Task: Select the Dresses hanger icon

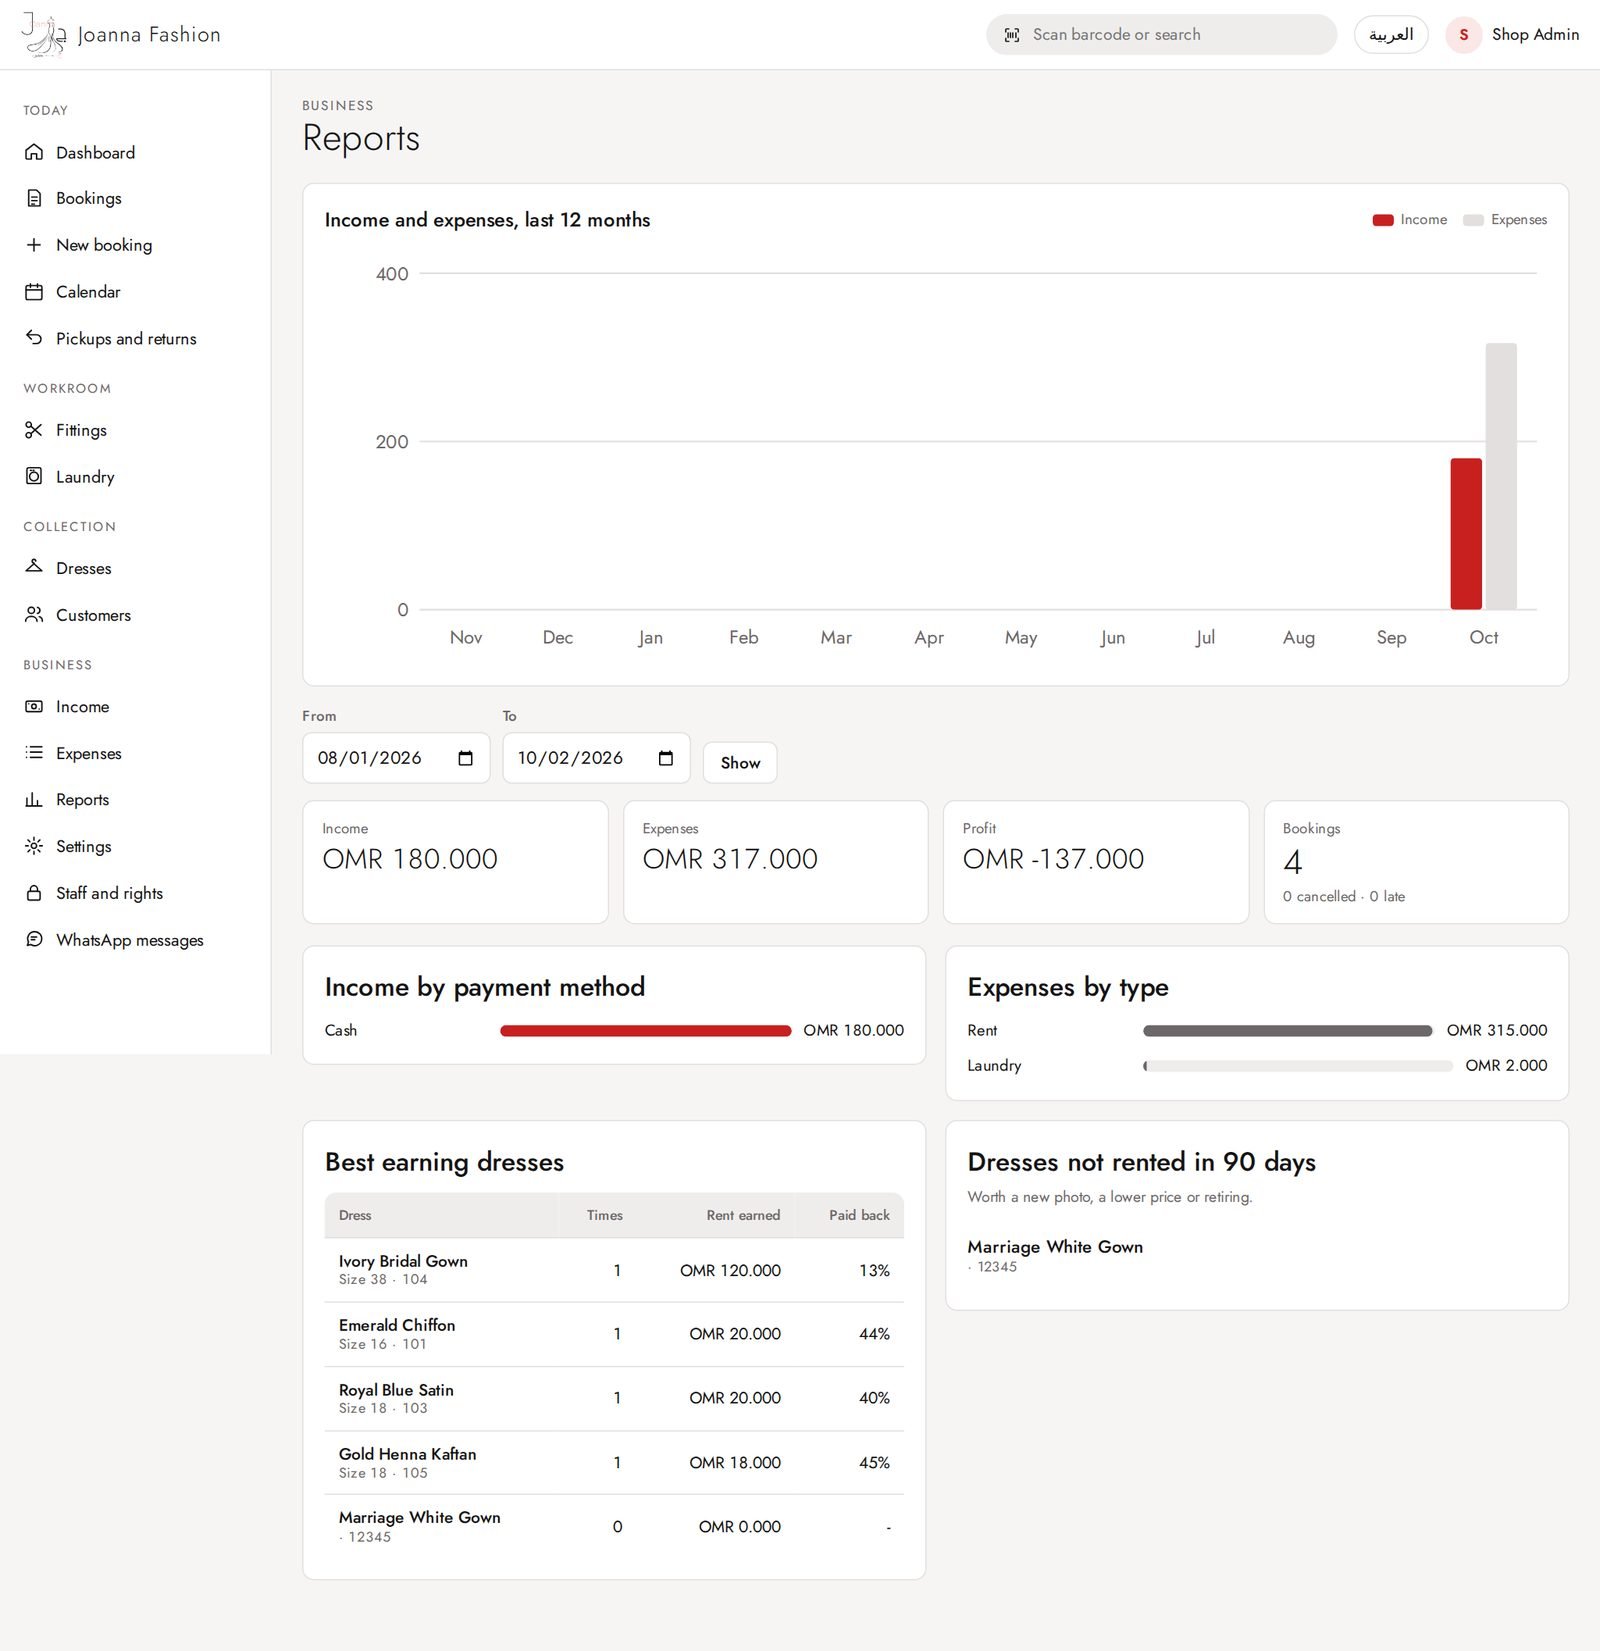Action: 34,567
